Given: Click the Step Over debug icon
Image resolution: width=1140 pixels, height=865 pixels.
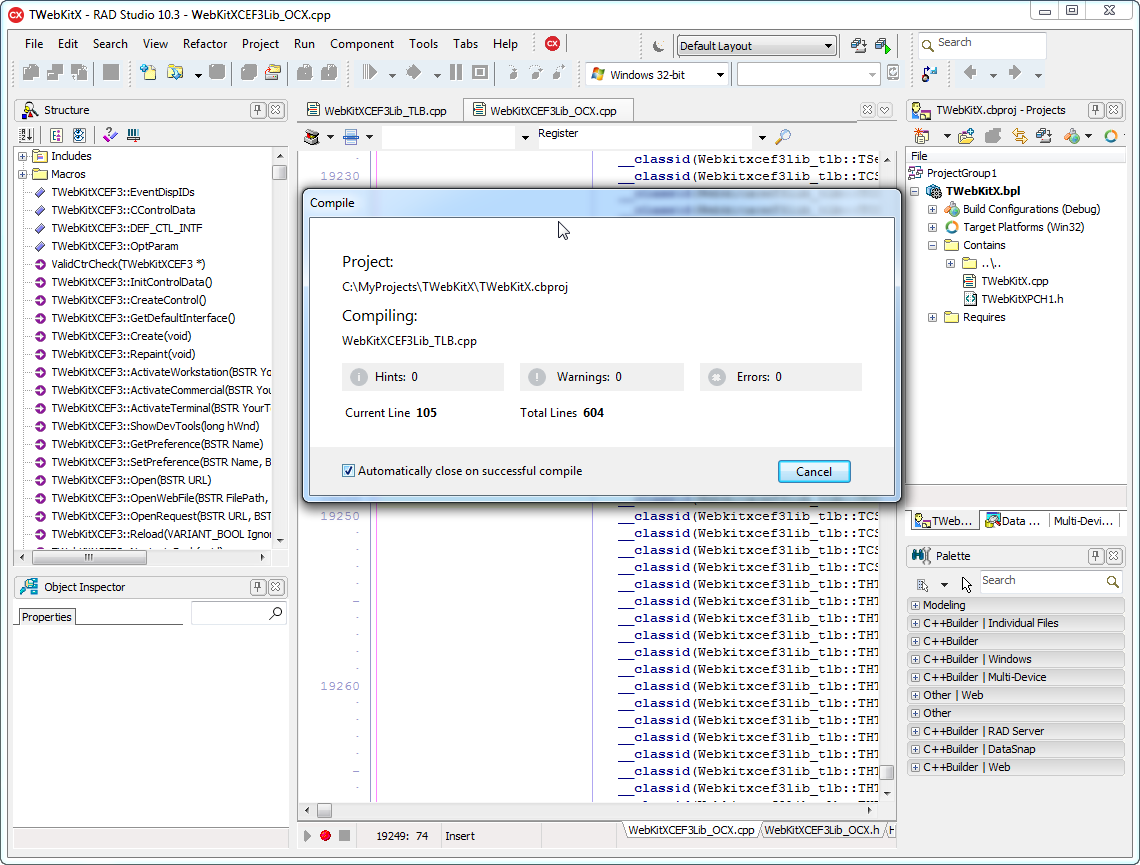Looking at the screenshot, I should (x=536, y=72).
